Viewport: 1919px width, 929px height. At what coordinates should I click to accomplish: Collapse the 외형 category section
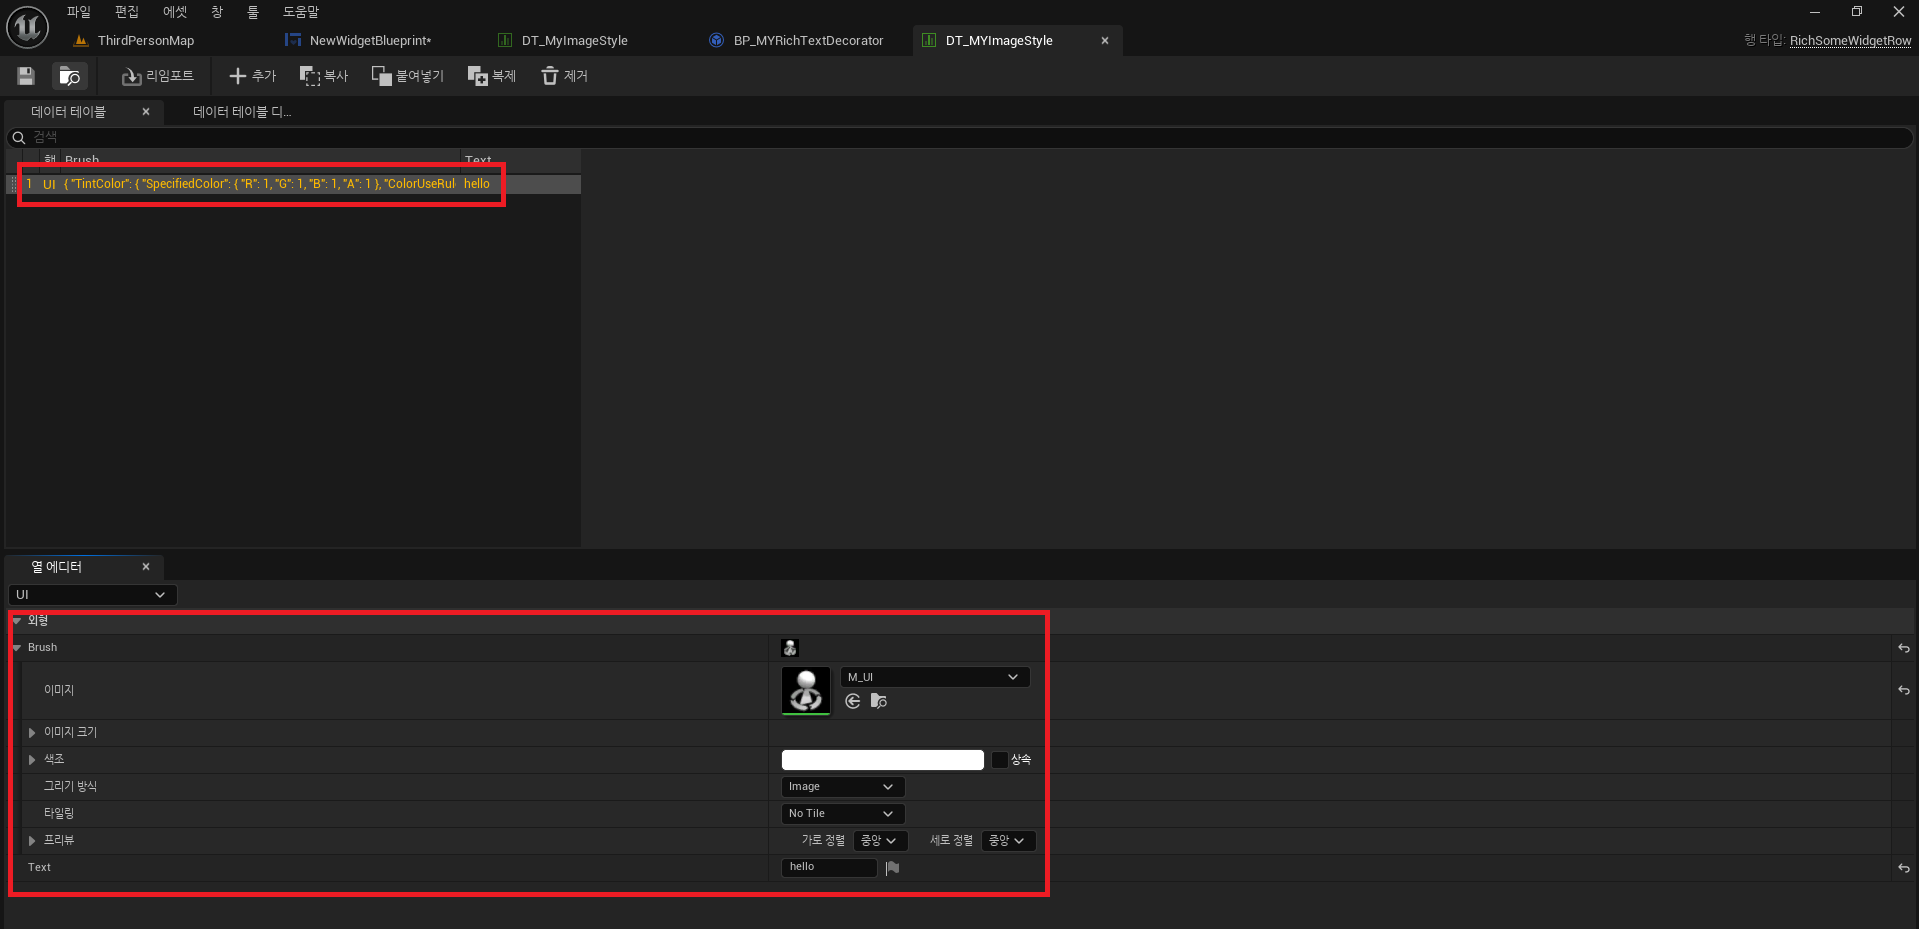pyautogui.click(x=17, y=621)
